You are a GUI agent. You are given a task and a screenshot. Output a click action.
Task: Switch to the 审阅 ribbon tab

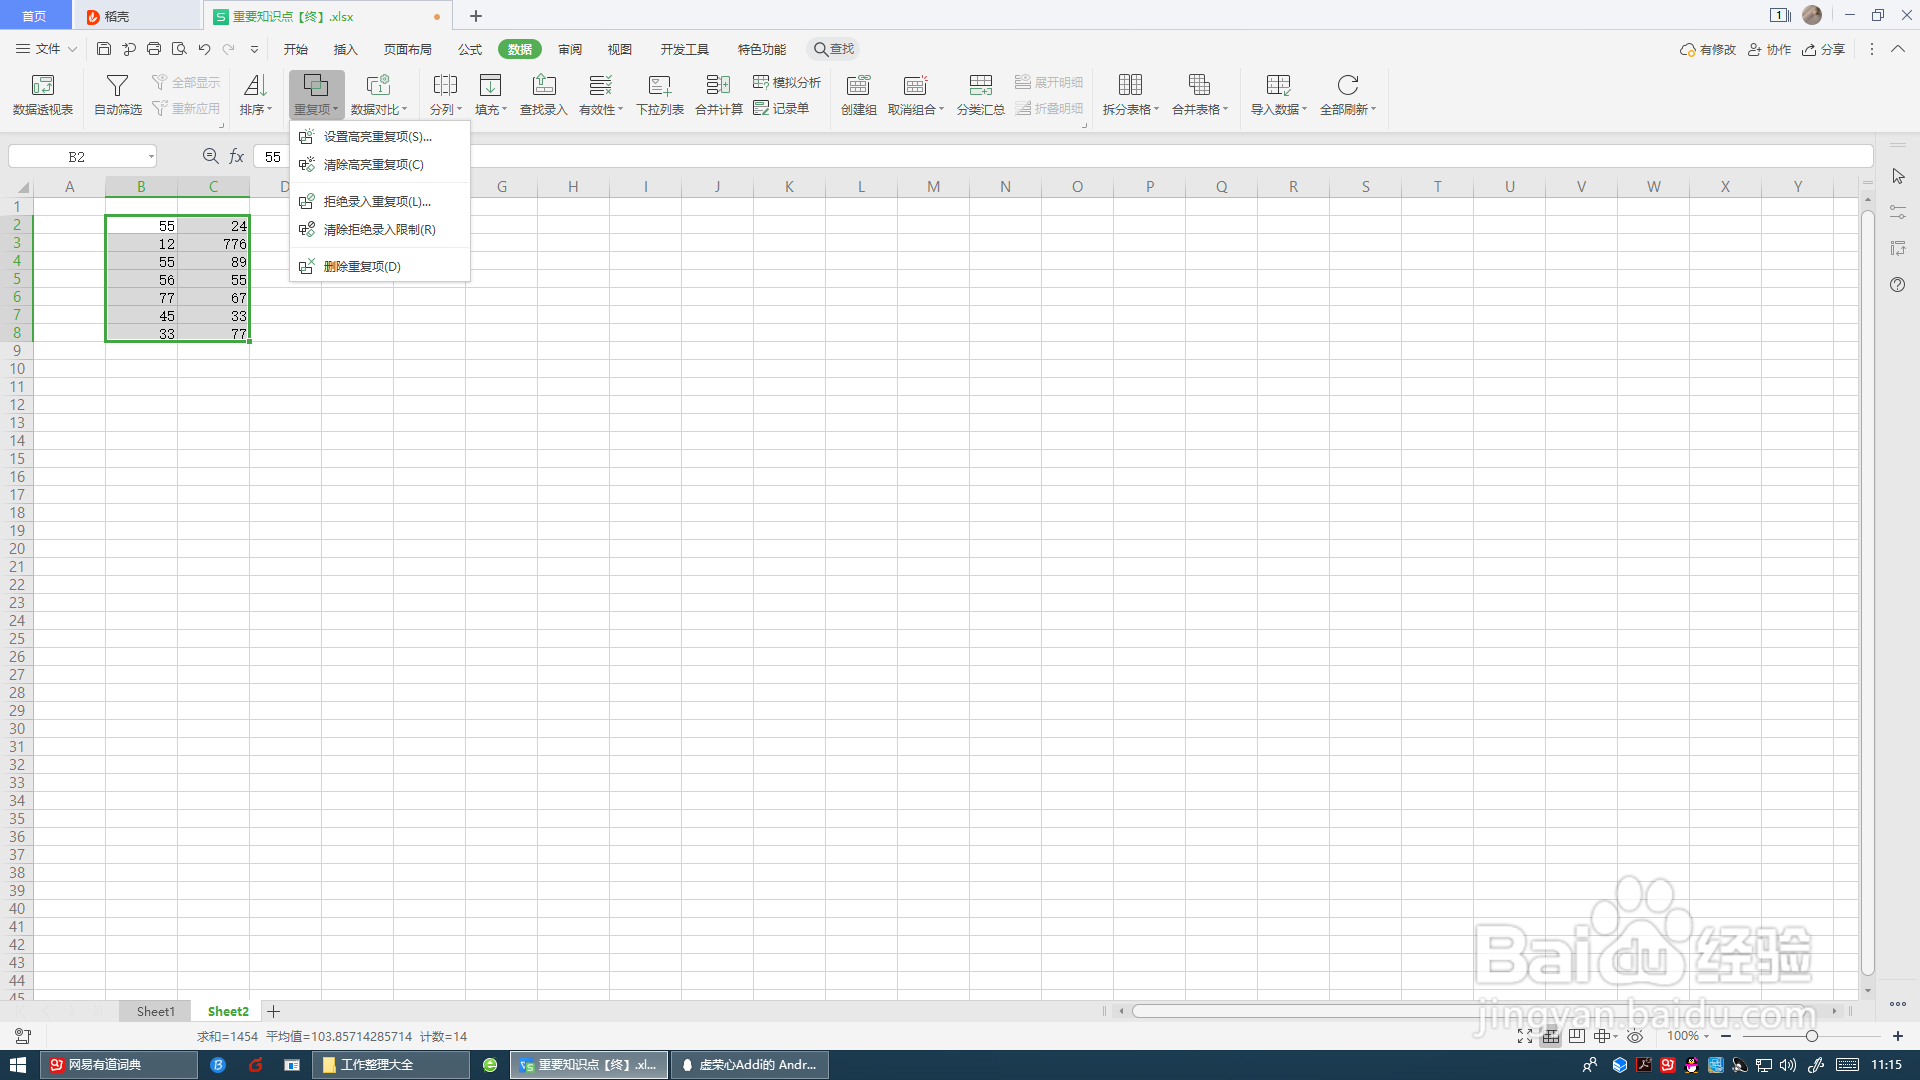click(570, 49)
